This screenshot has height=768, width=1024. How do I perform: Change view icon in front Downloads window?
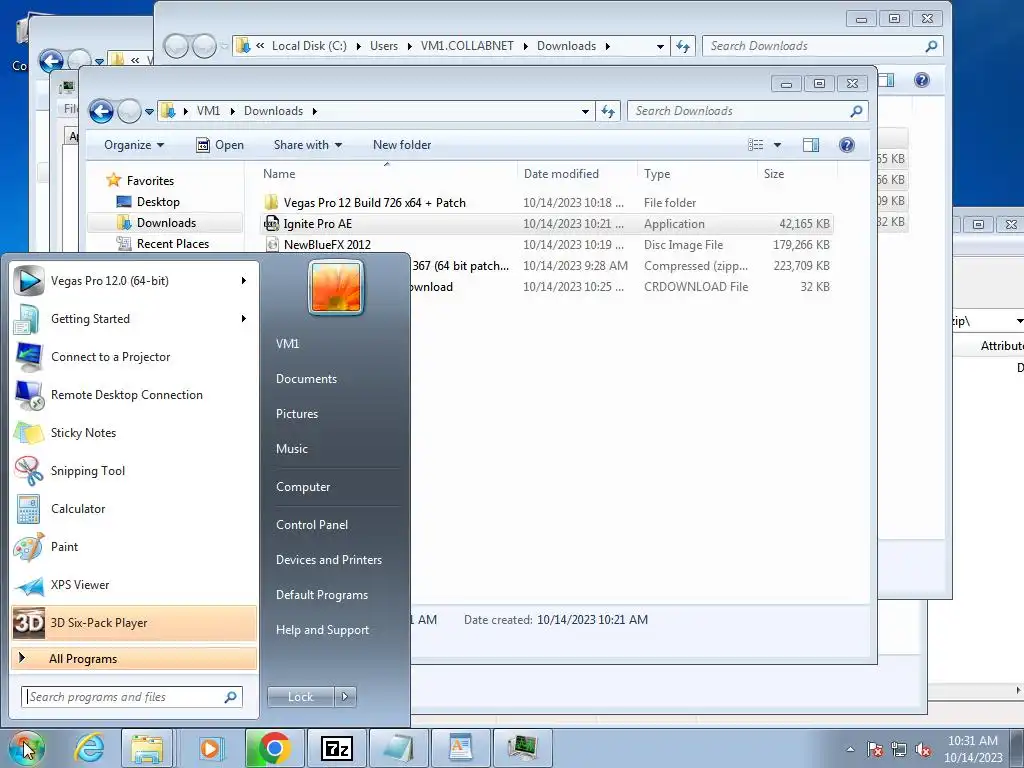pyautogui.click(x=756, y=145)
